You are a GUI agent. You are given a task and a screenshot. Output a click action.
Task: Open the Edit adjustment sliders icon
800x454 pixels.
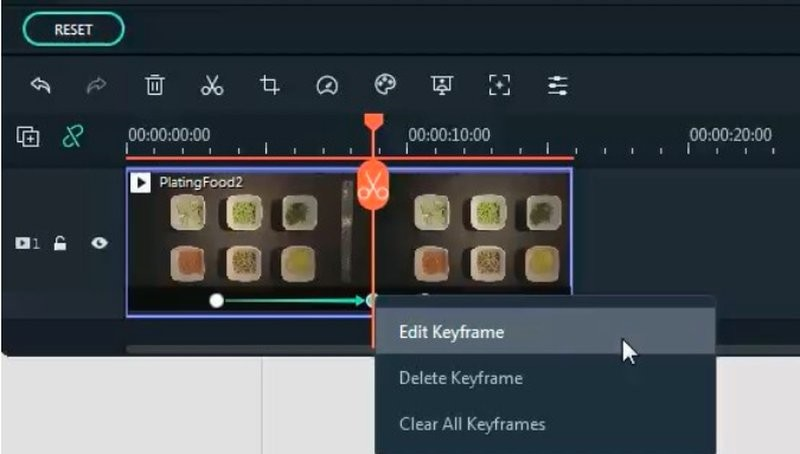[x=557, y=85]
